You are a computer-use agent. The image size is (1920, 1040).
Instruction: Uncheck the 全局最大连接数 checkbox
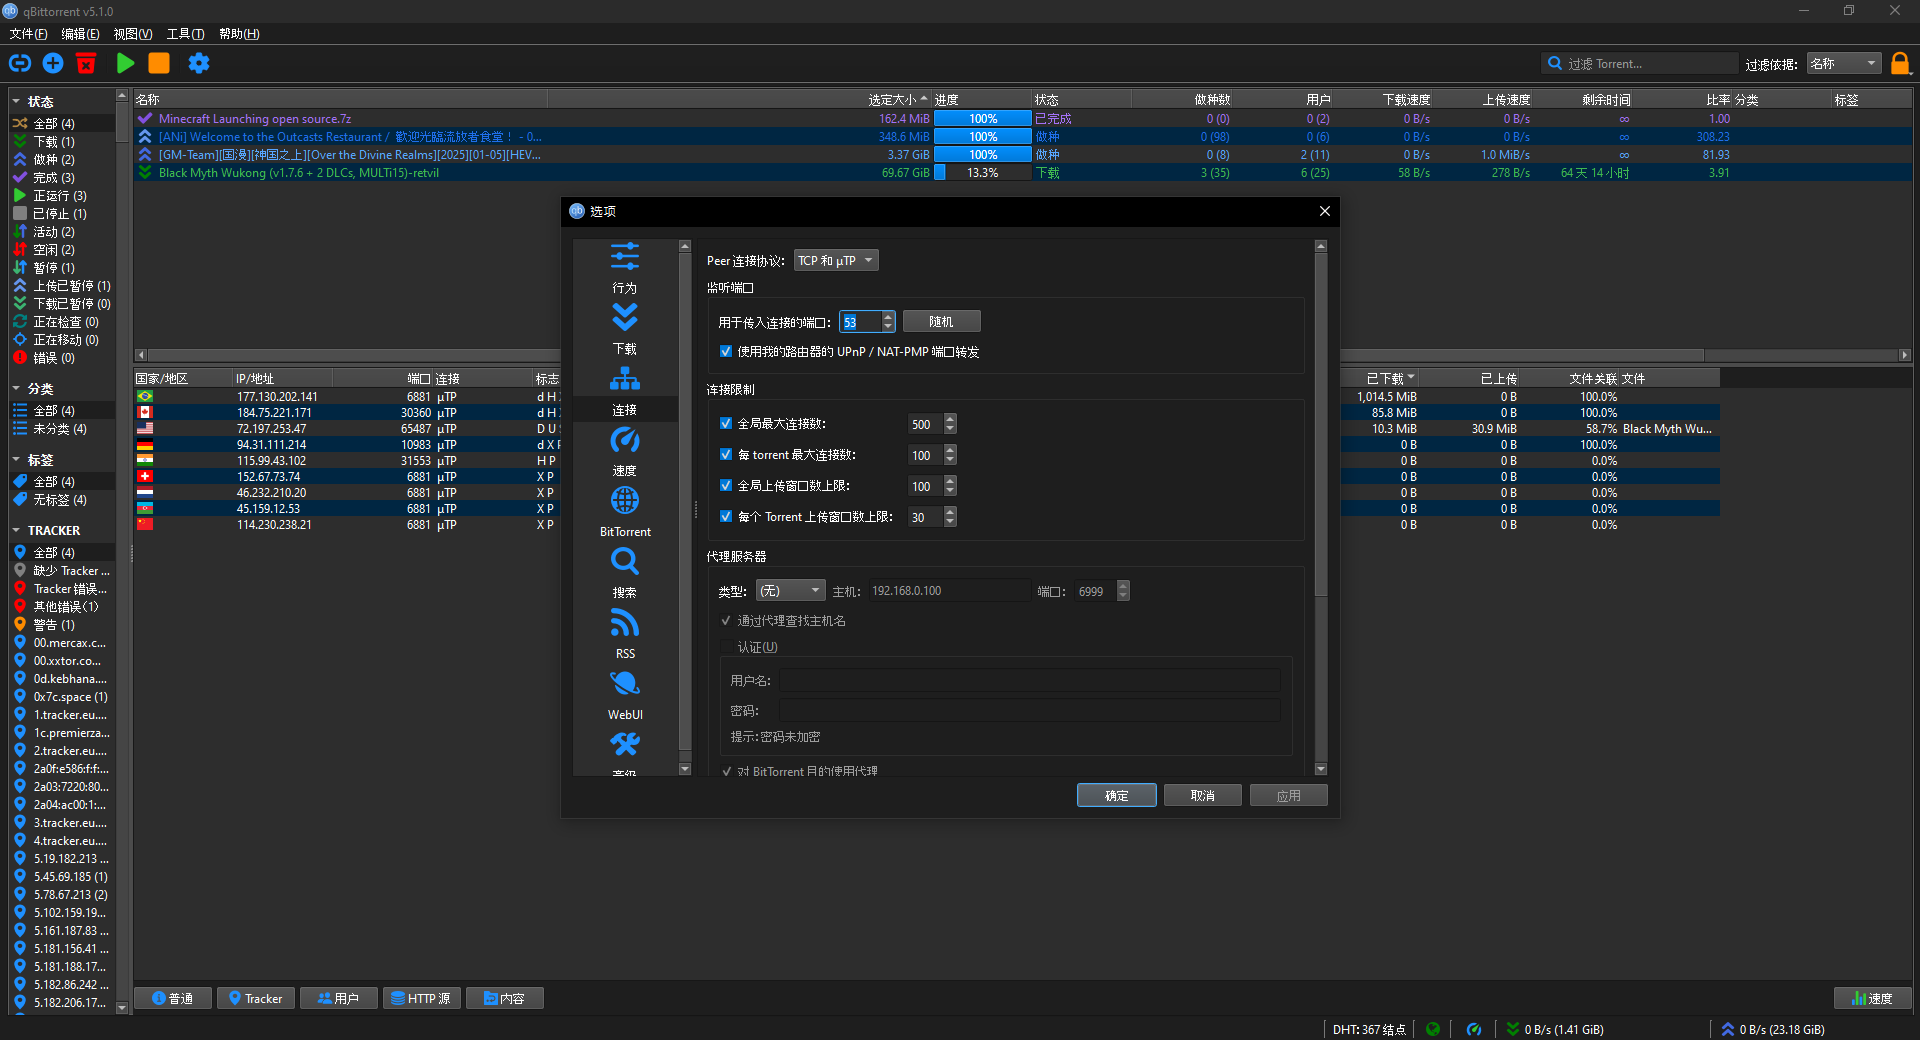click(726, 424)
